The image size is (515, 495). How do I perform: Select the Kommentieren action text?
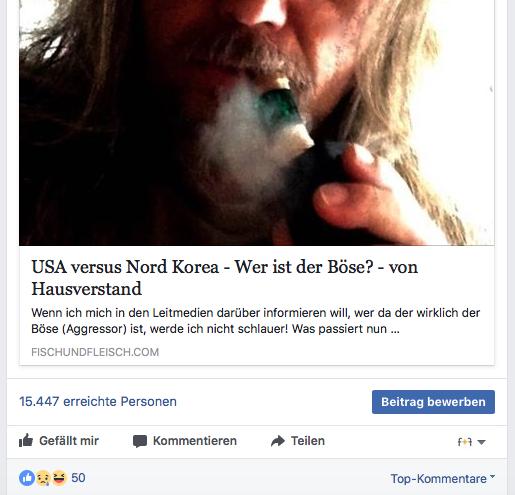pos(195,441)
